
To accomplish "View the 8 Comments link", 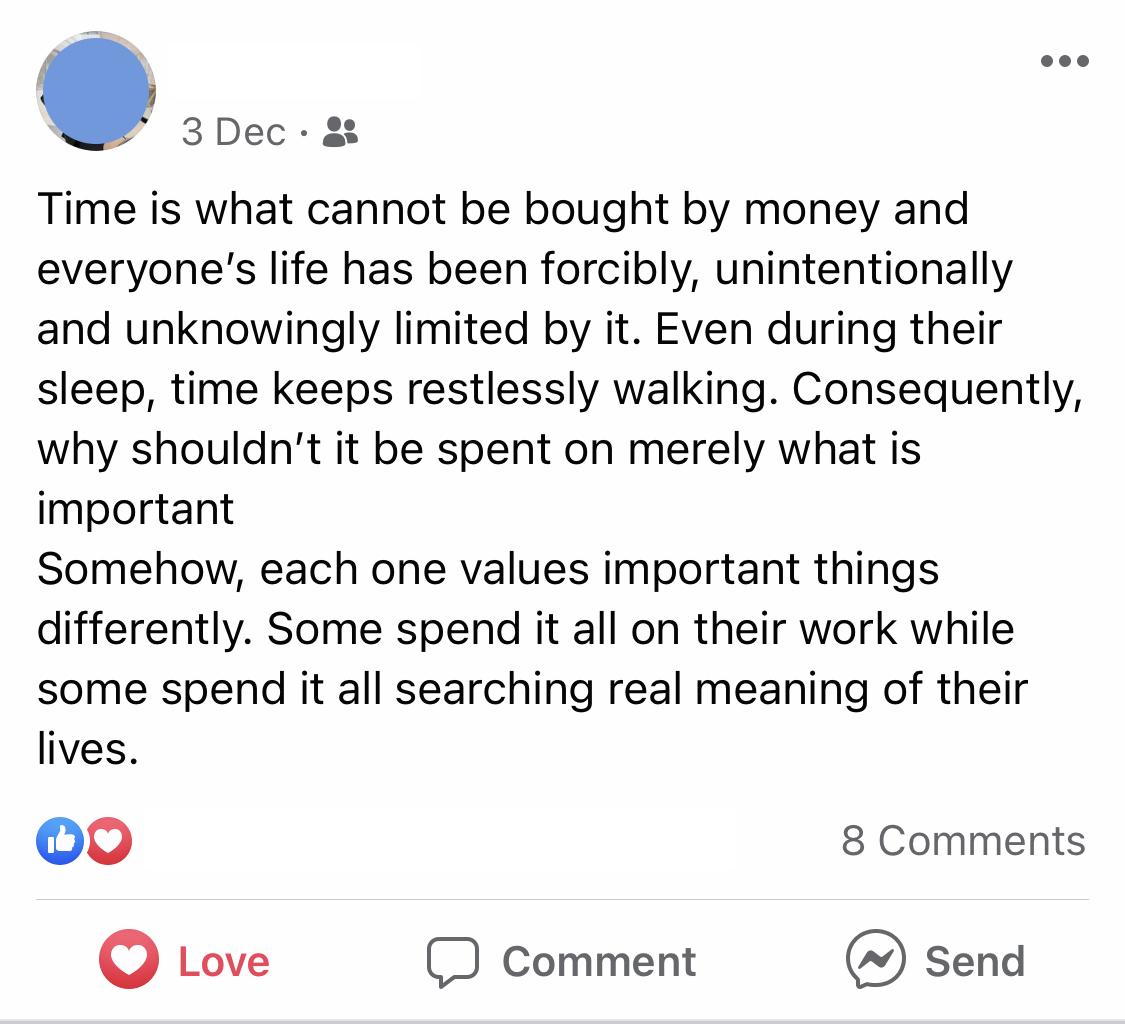I will pos(963,840).
